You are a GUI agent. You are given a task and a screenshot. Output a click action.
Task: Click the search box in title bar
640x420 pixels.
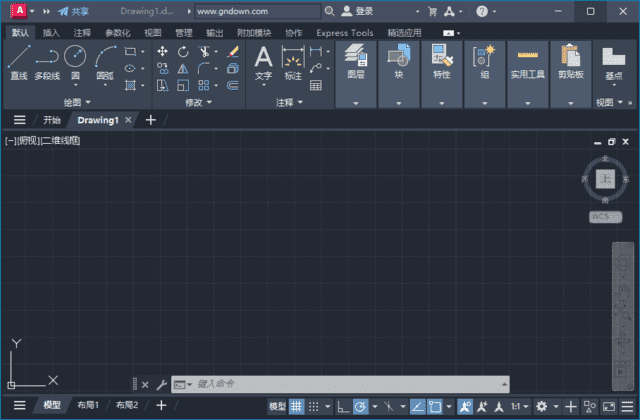(x=258, y=11)
